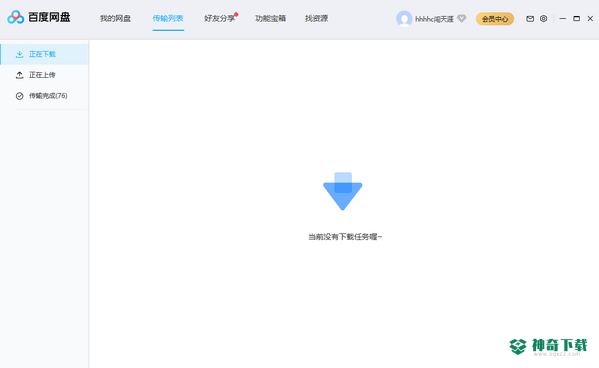Click the membership diamond icon
Viewport: 599px width, 368px height.
coord(461,18)
